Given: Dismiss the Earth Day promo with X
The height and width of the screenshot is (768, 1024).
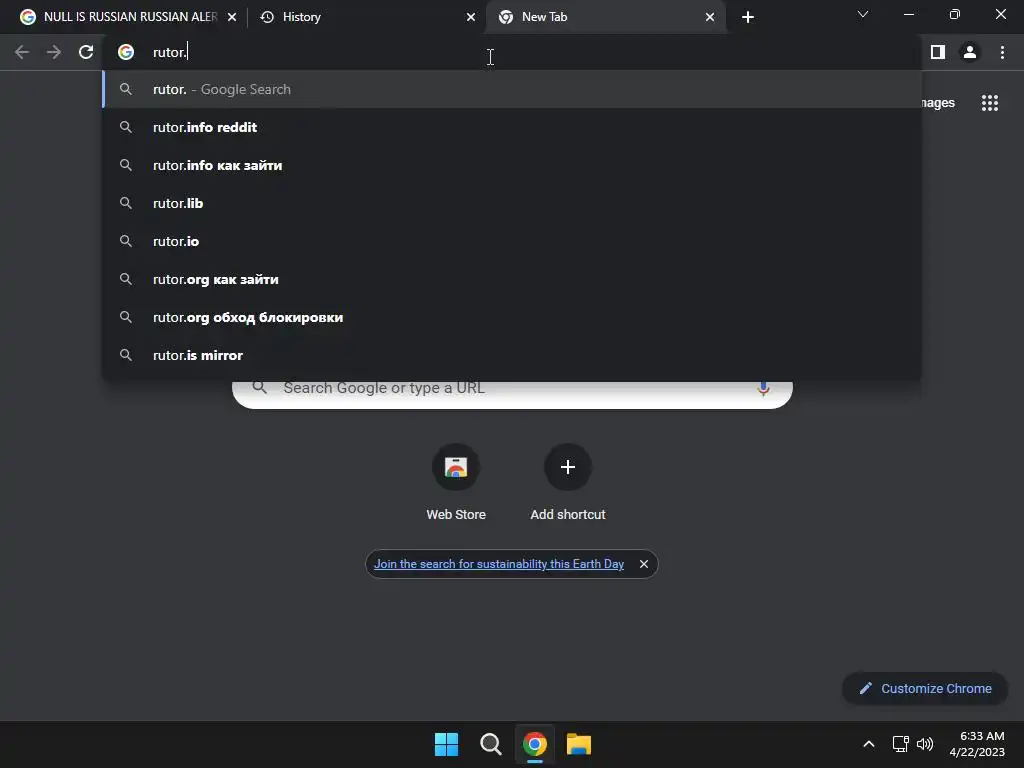Looking at the screenshot, I should point(644,564).
